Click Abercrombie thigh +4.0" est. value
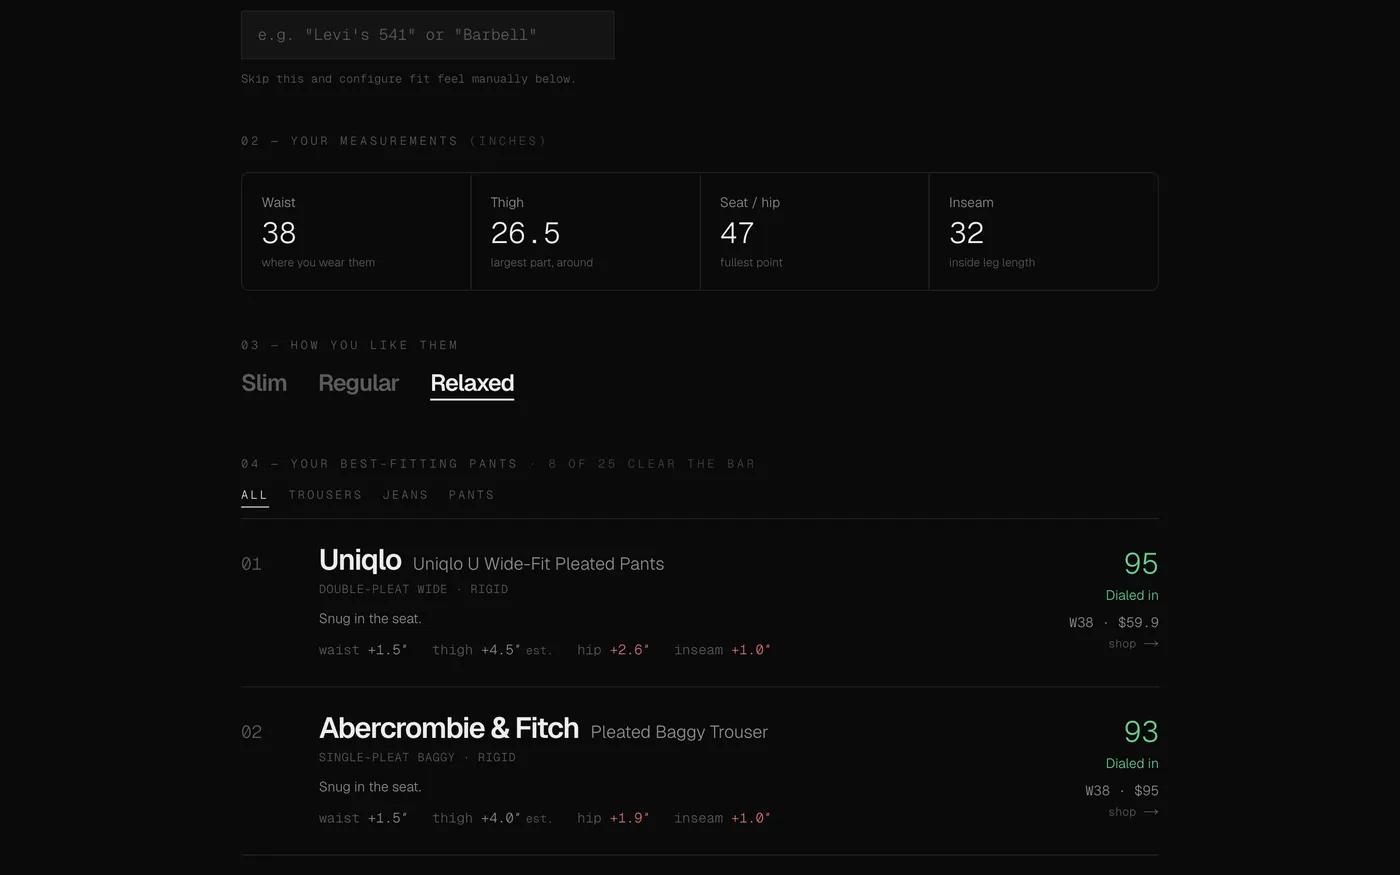The image size is (1400, 875). 492,818
